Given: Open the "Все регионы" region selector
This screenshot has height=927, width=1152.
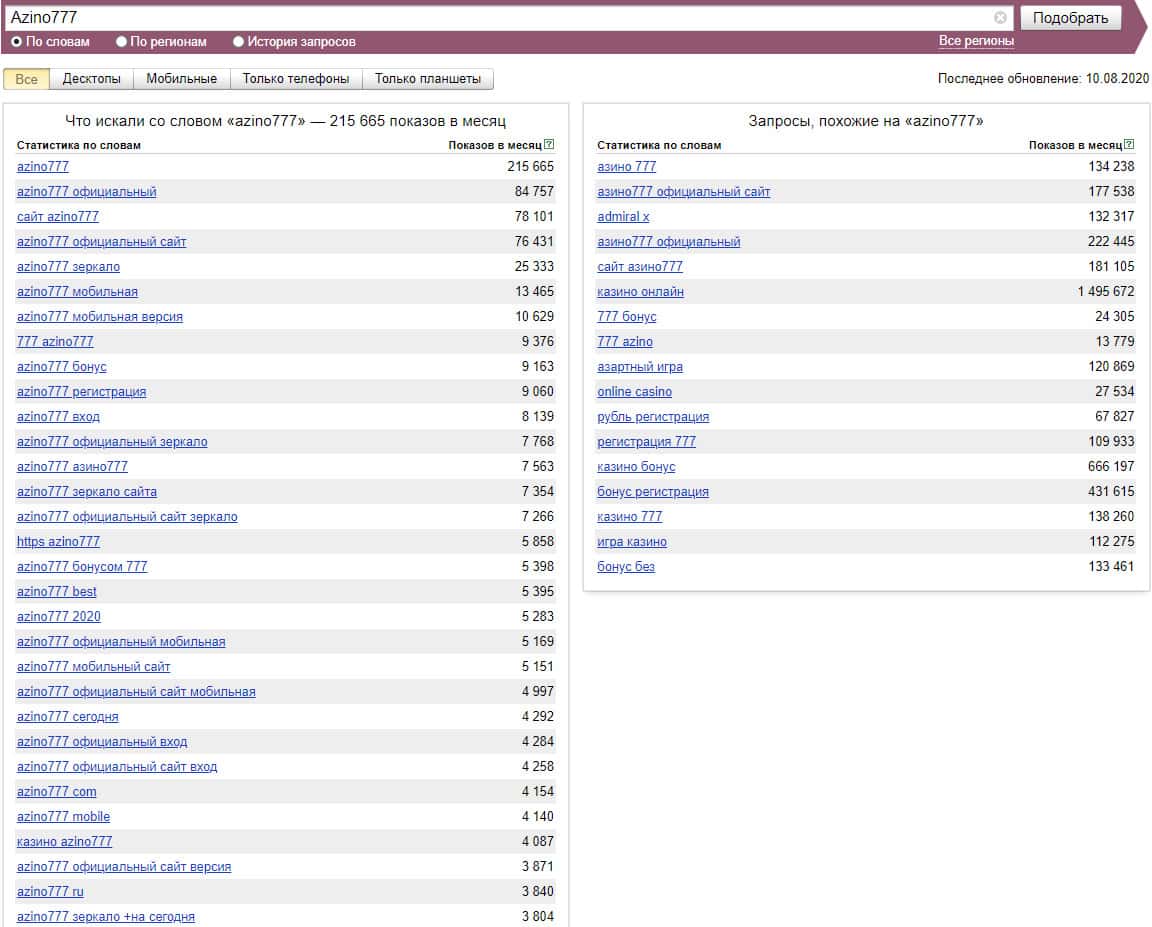Looking at the screenshot, I should [x=976, y=41].
